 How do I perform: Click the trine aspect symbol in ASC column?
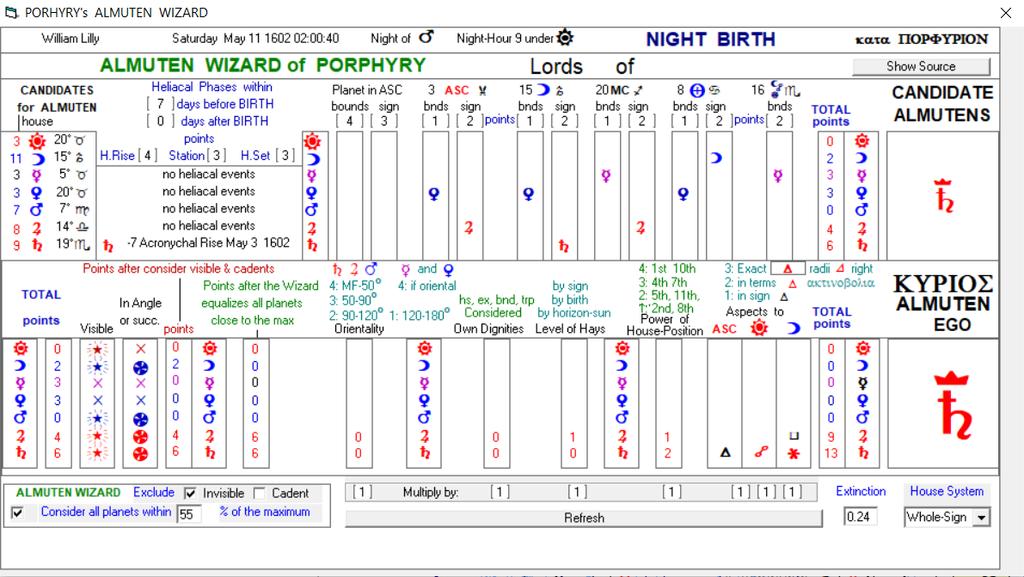coord(725,452)
